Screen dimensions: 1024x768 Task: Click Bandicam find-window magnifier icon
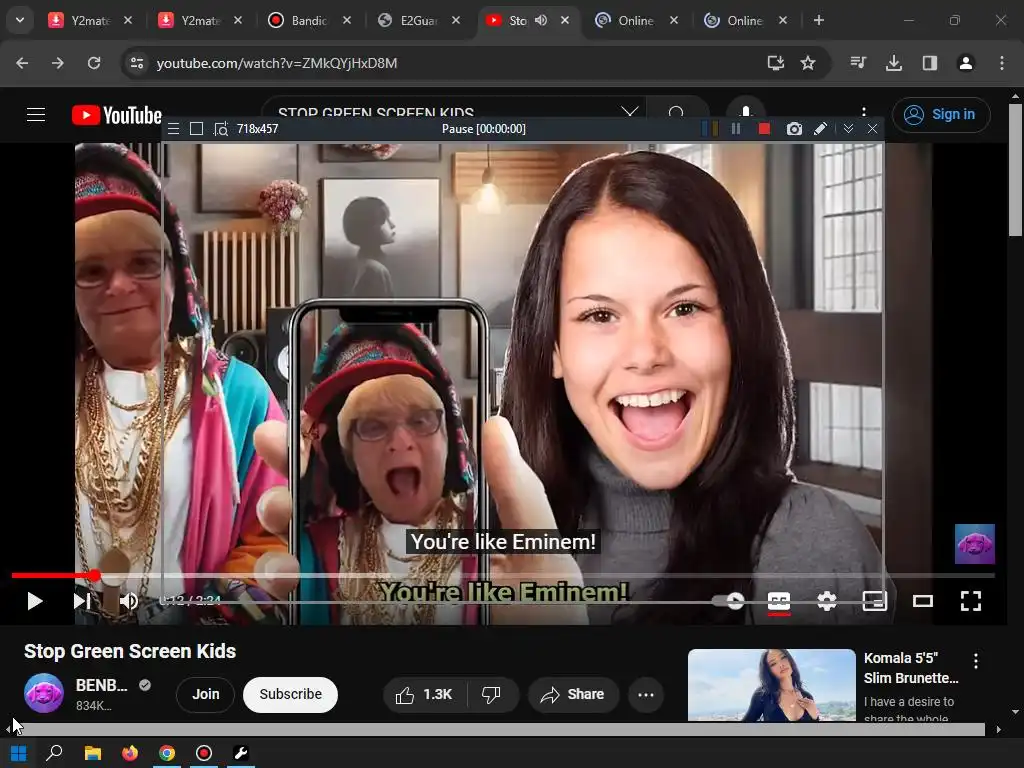tap(221, 129)
